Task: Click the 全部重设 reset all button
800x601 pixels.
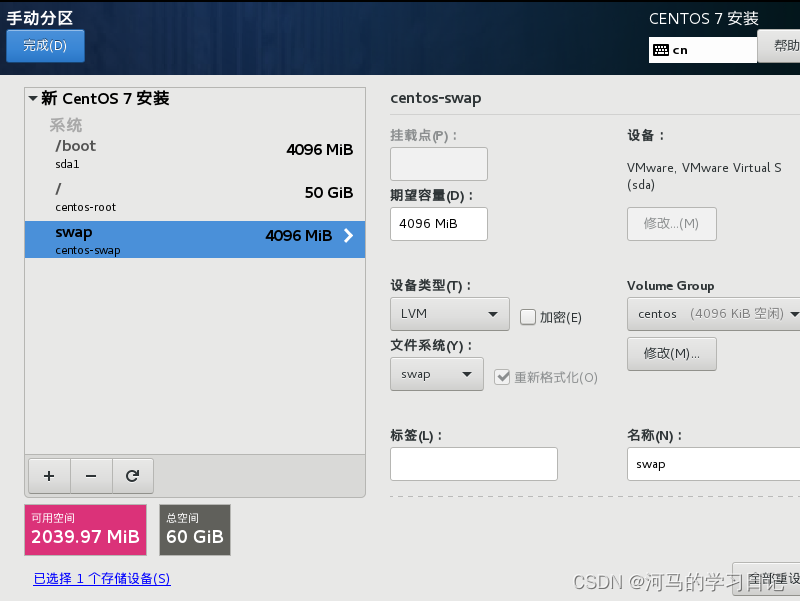Action: 766,579
